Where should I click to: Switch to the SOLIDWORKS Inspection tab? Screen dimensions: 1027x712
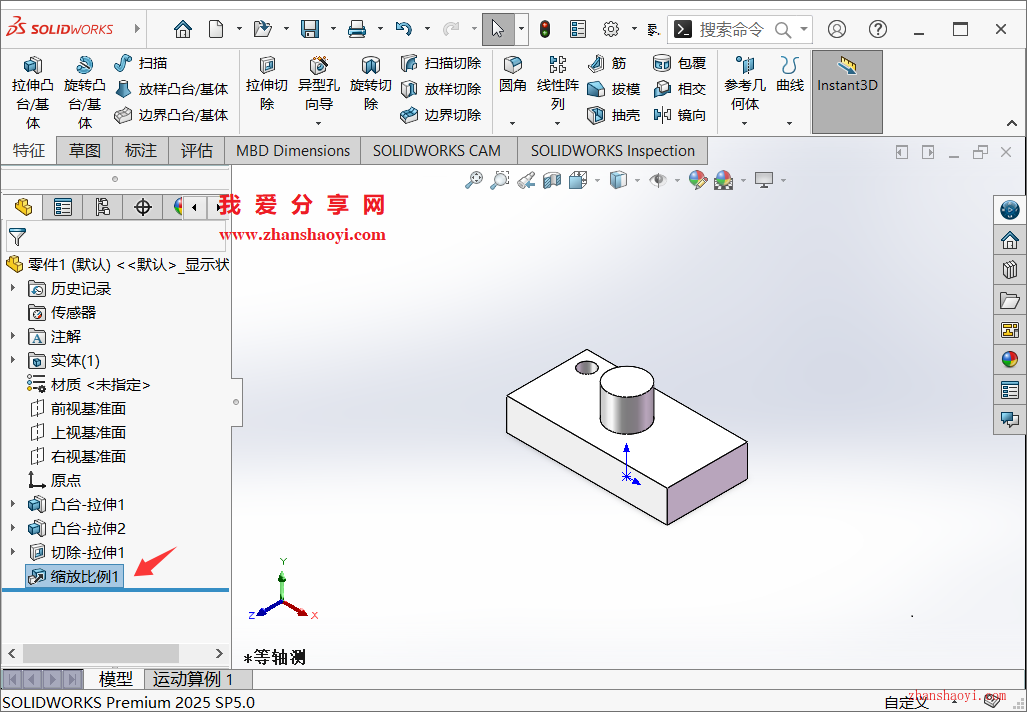[x=612, y=151]
